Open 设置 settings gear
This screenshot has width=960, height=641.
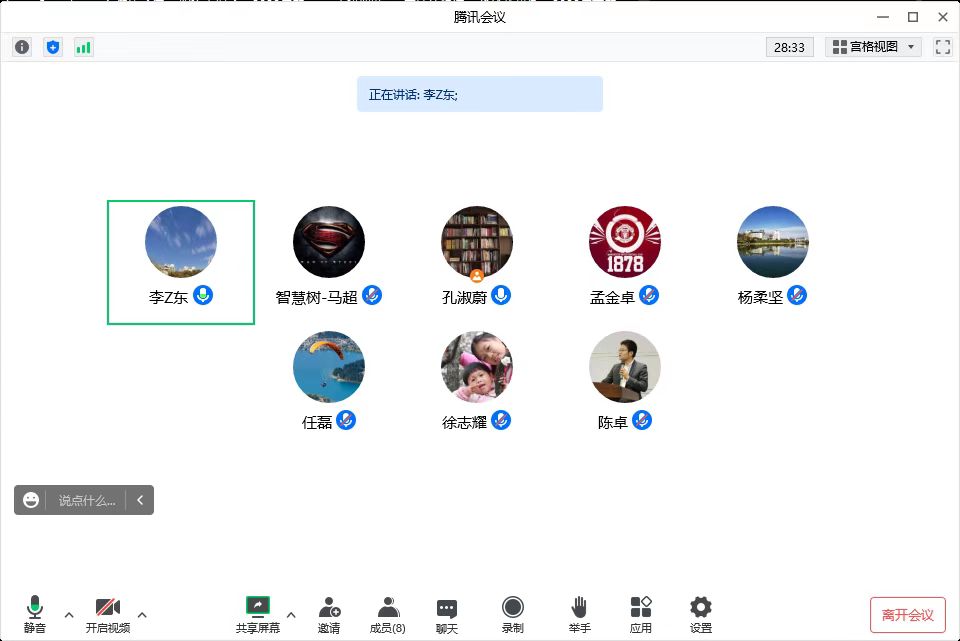coord(701,613)
